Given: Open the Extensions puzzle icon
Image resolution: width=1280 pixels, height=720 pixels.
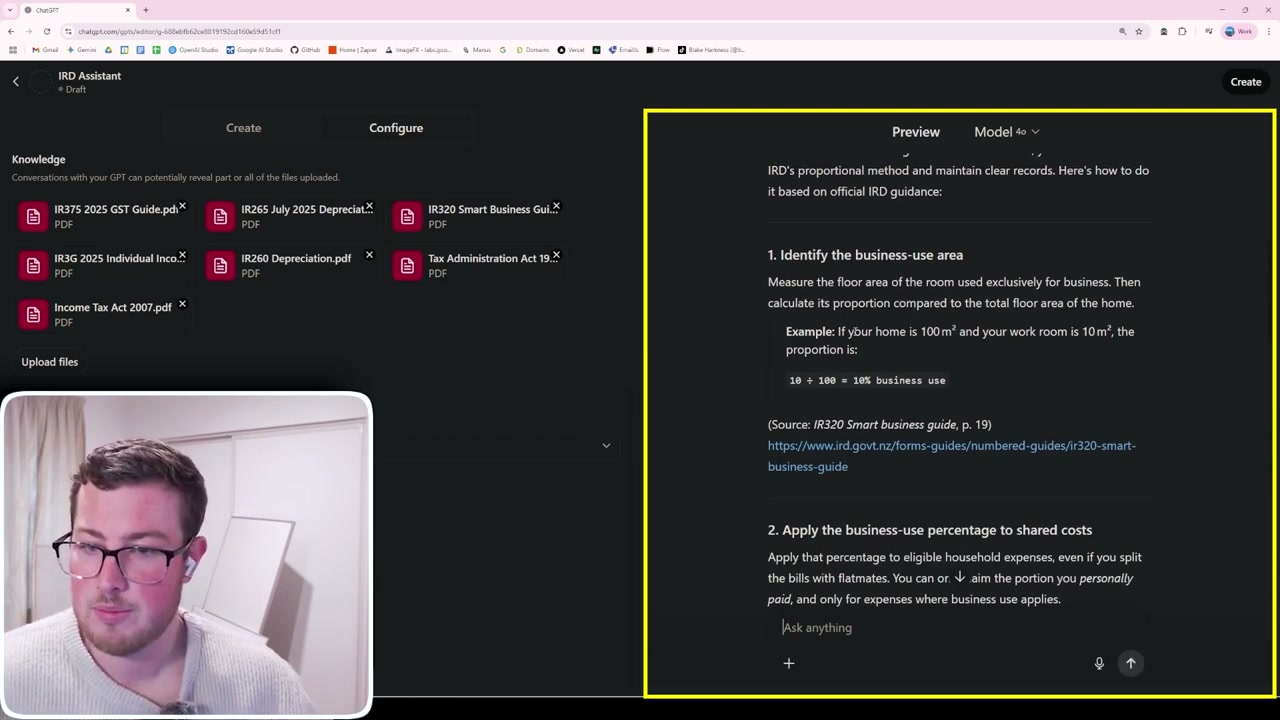Looking at the screenshot, I should 1182,31.
